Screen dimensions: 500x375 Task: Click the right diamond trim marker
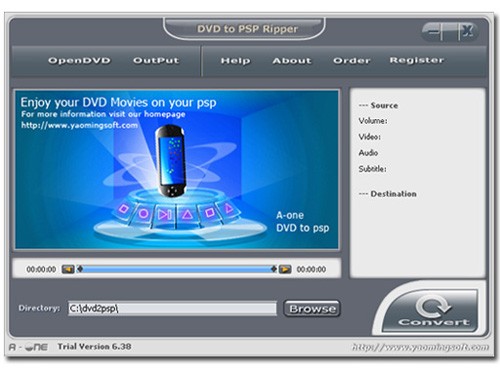[x=274, y=269]
